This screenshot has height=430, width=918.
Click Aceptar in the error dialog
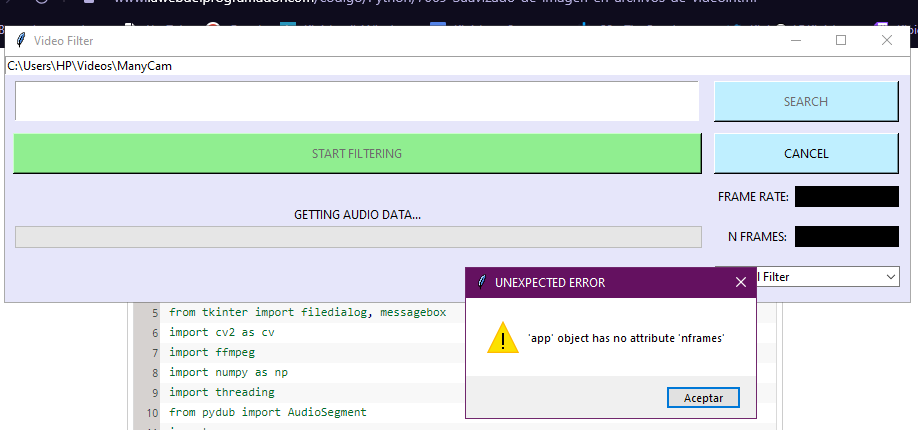[x=703, y=398]
